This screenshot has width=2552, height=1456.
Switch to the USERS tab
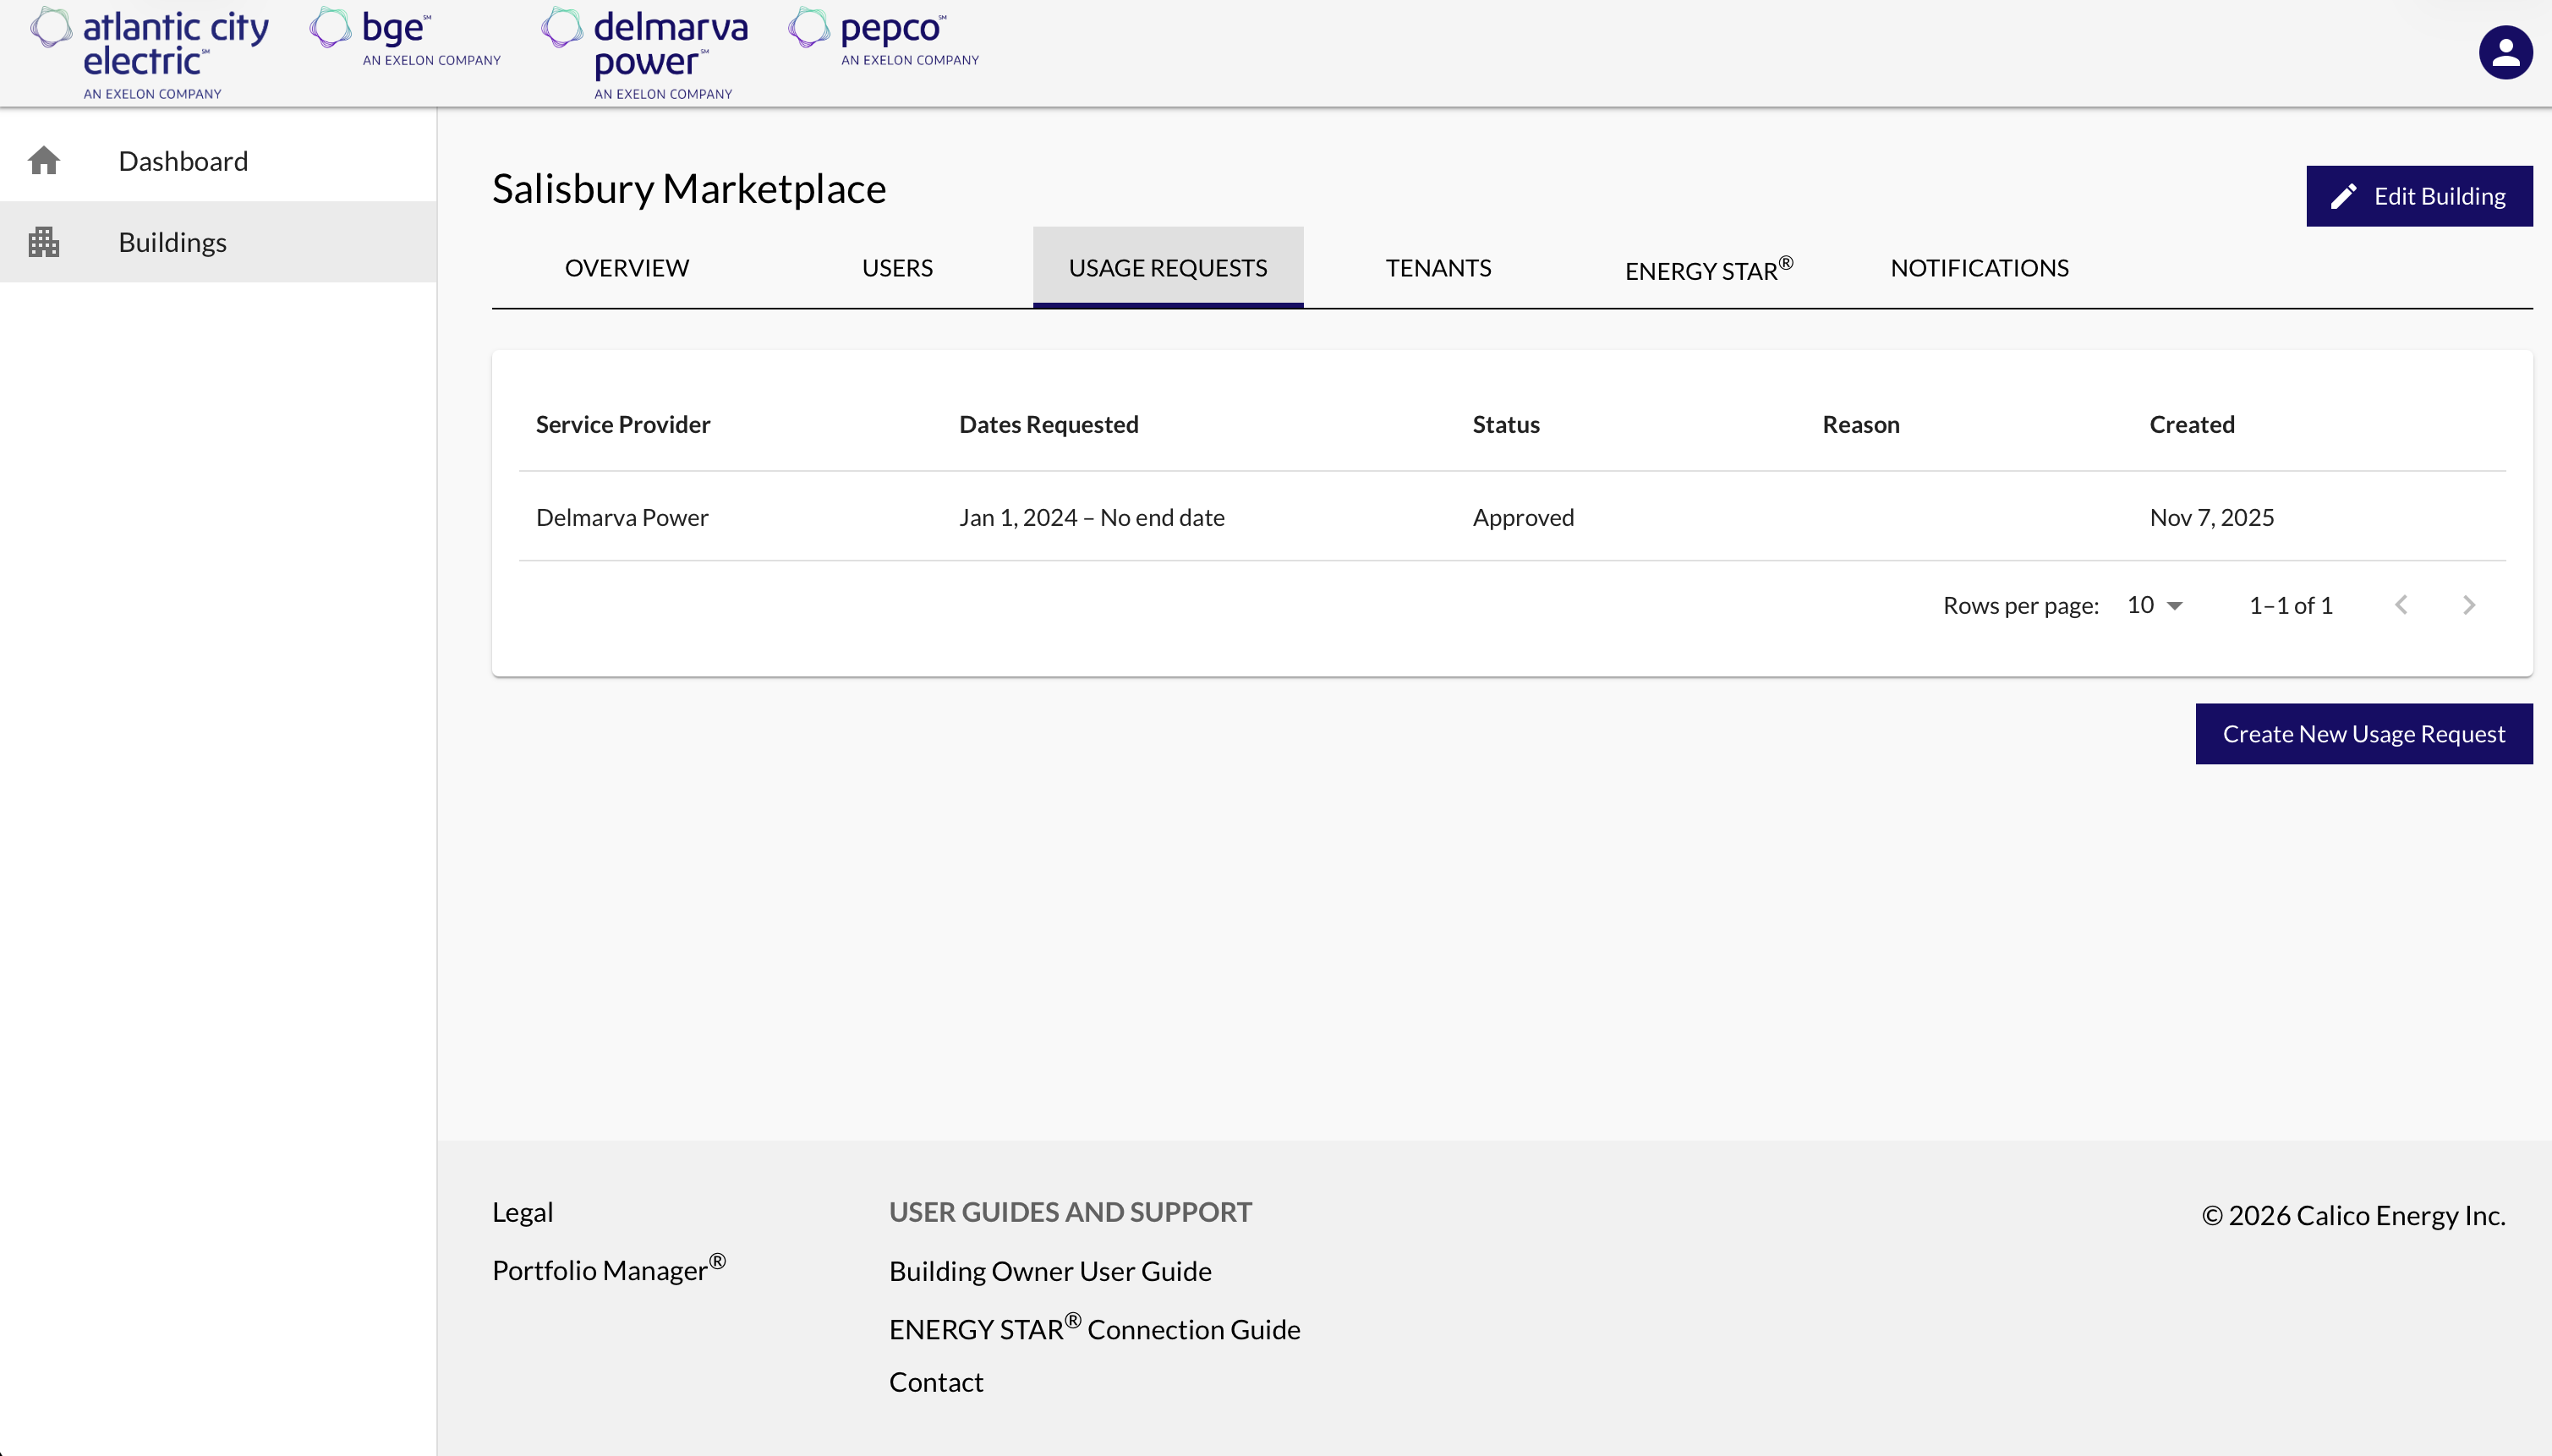(x=896, y=267)
